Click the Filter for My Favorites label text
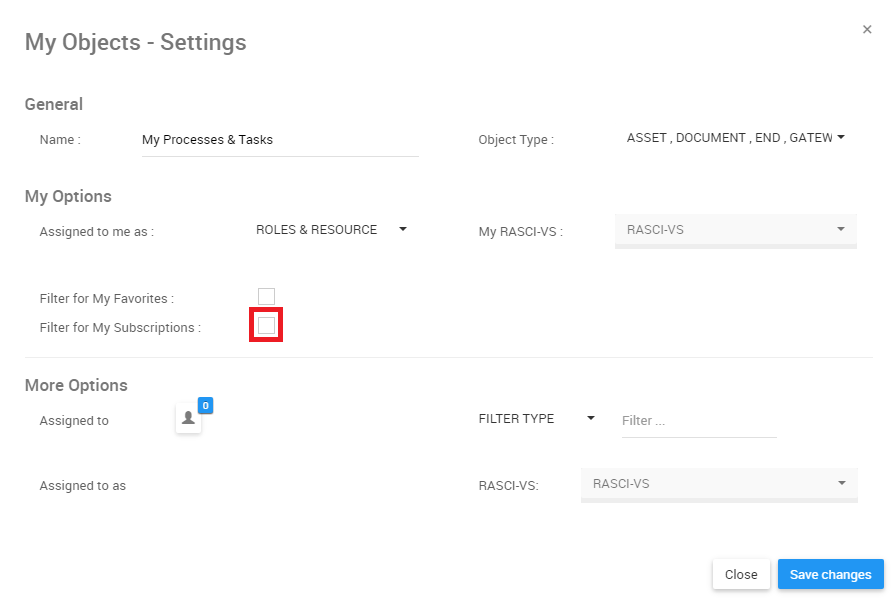This screenshot has width=896, height=601. coord(107,298)
